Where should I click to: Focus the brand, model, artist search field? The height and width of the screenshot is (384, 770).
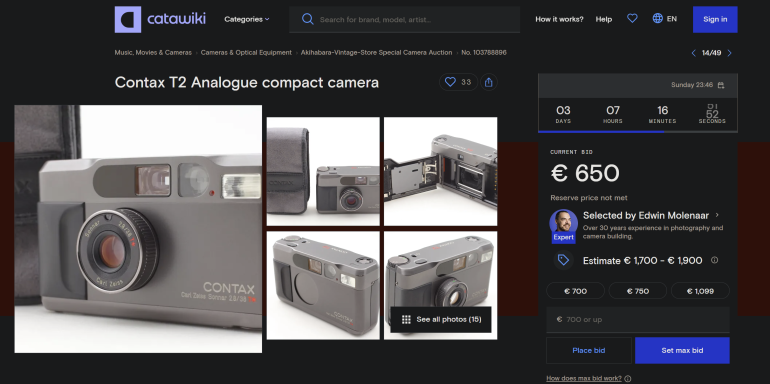(x=404, y=20)
